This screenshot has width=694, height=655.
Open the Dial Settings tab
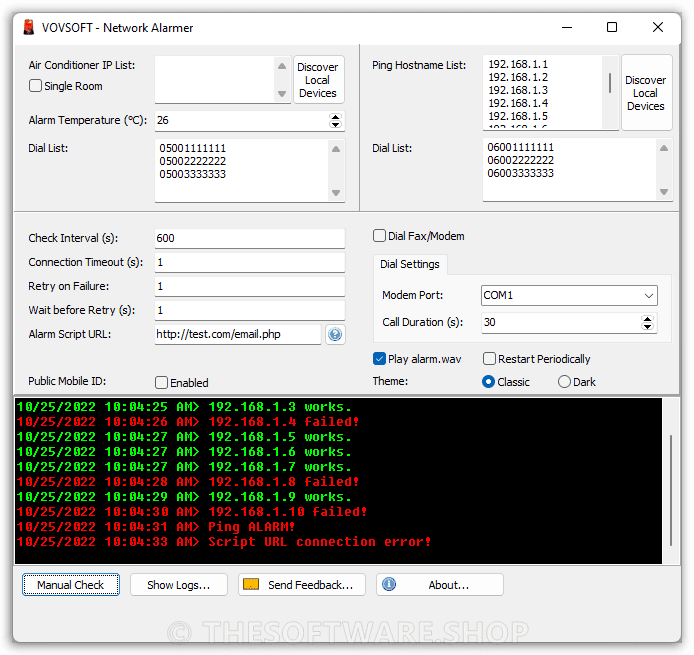pos(410,264)
